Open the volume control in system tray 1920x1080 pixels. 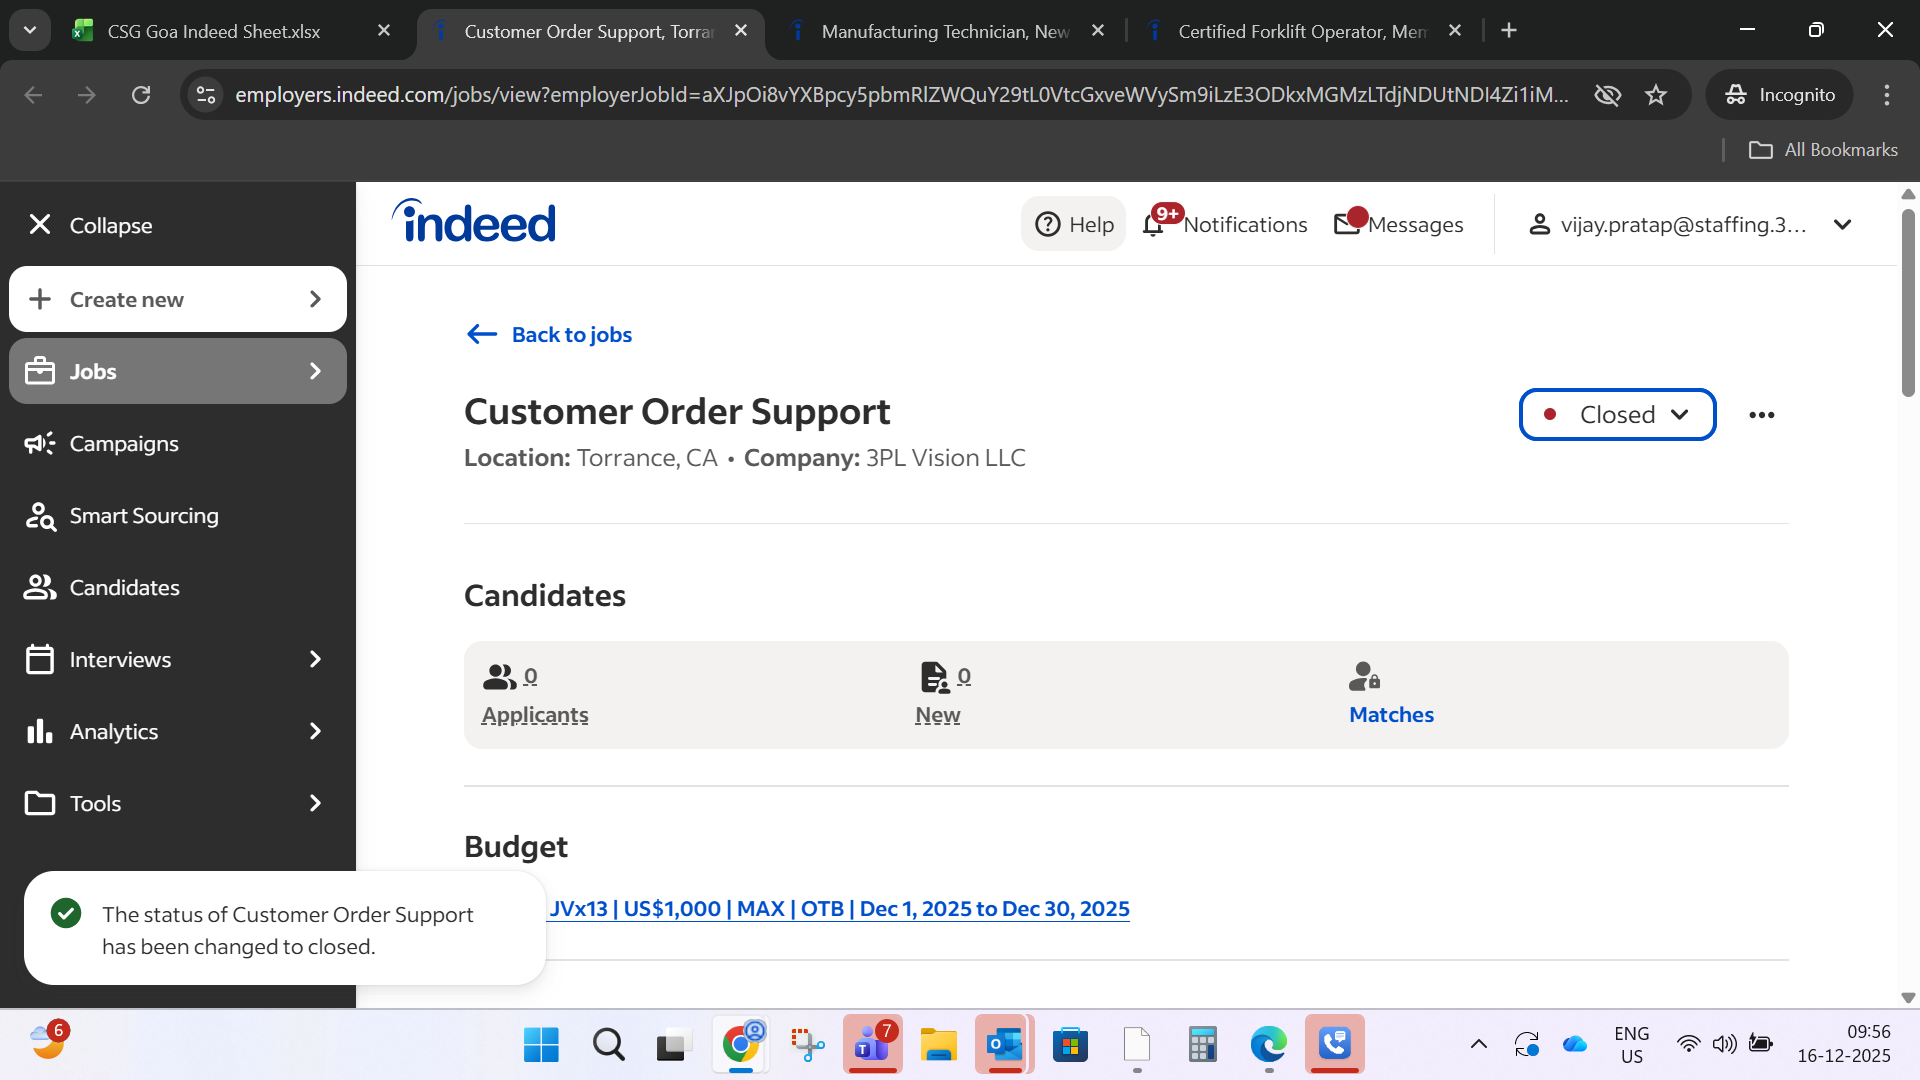pos(1724,1045)
